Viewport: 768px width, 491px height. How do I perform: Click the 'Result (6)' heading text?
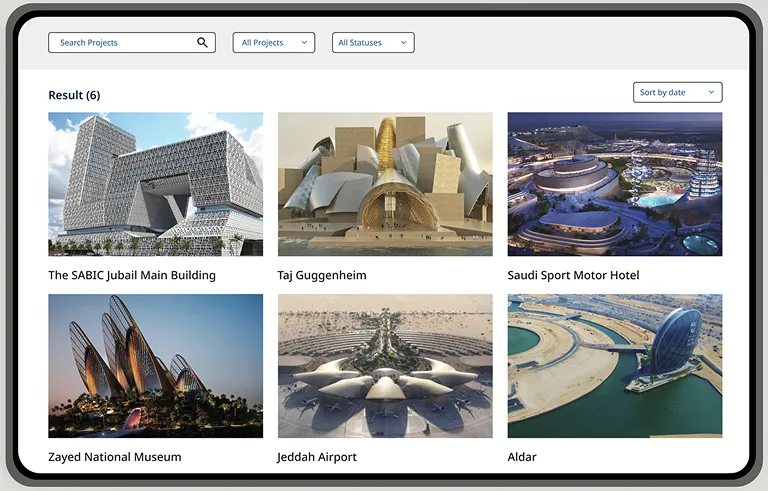(x=74, y=95)
